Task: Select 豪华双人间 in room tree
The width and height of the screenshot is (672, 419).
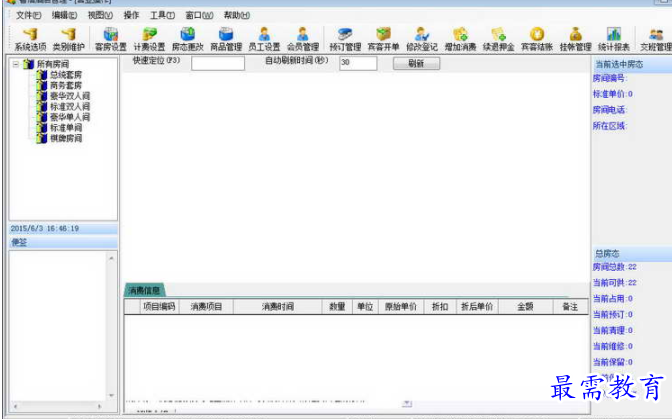Action: 70,96
